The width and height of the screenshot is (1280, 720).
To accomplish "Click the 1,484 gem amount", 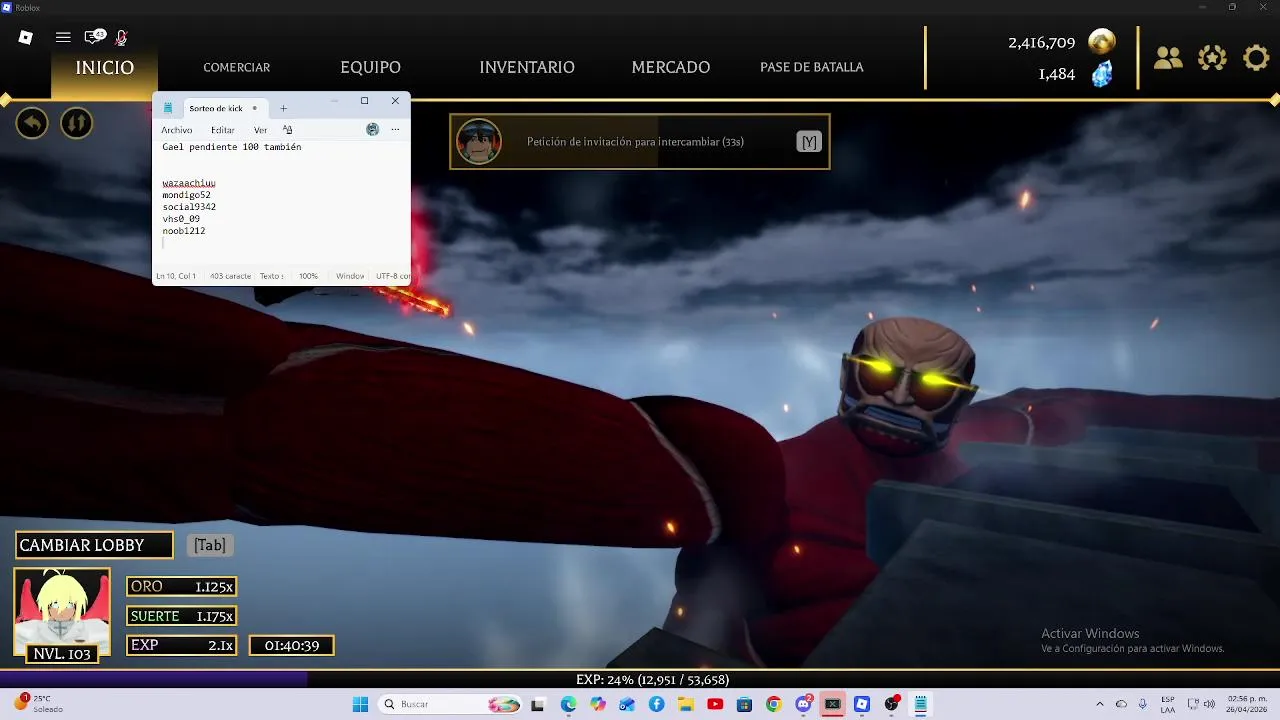I will coord(1057,74).
